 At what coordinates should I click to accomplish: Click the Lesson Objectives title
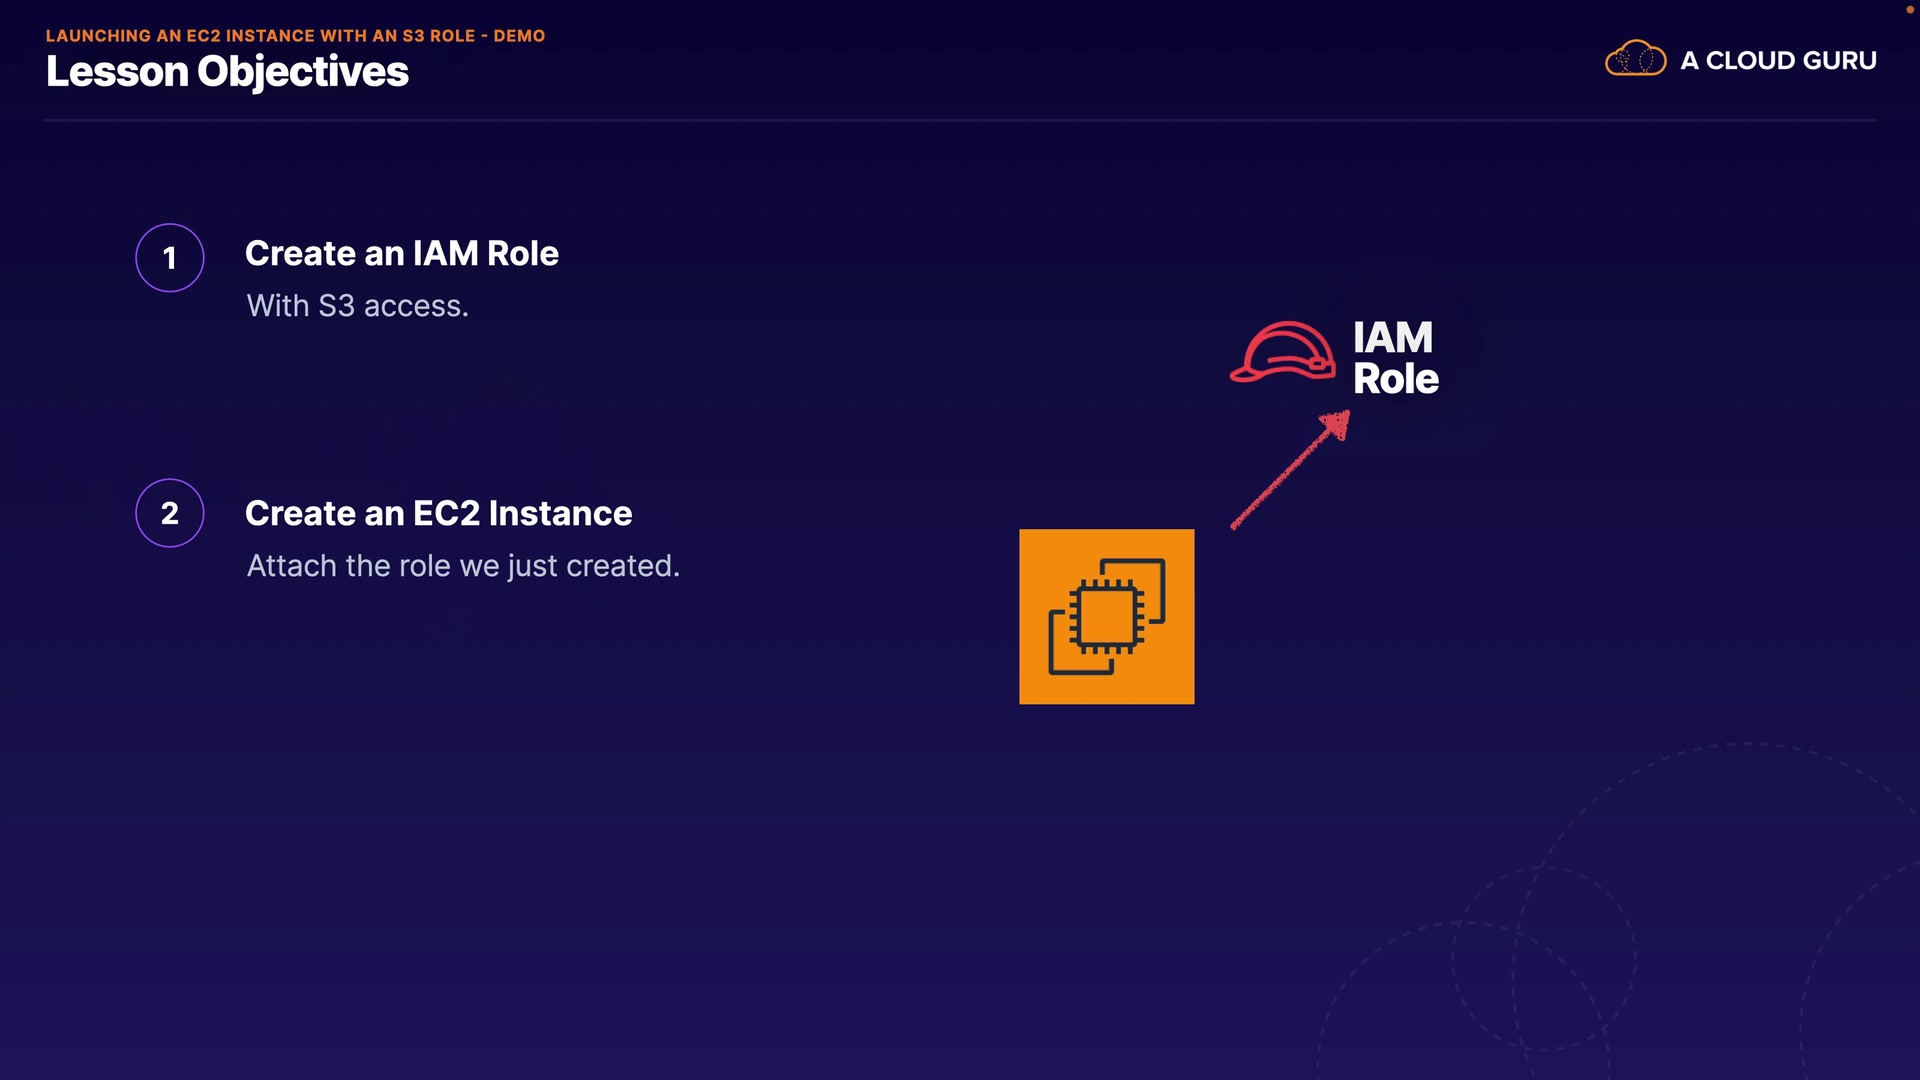[227, 72]
